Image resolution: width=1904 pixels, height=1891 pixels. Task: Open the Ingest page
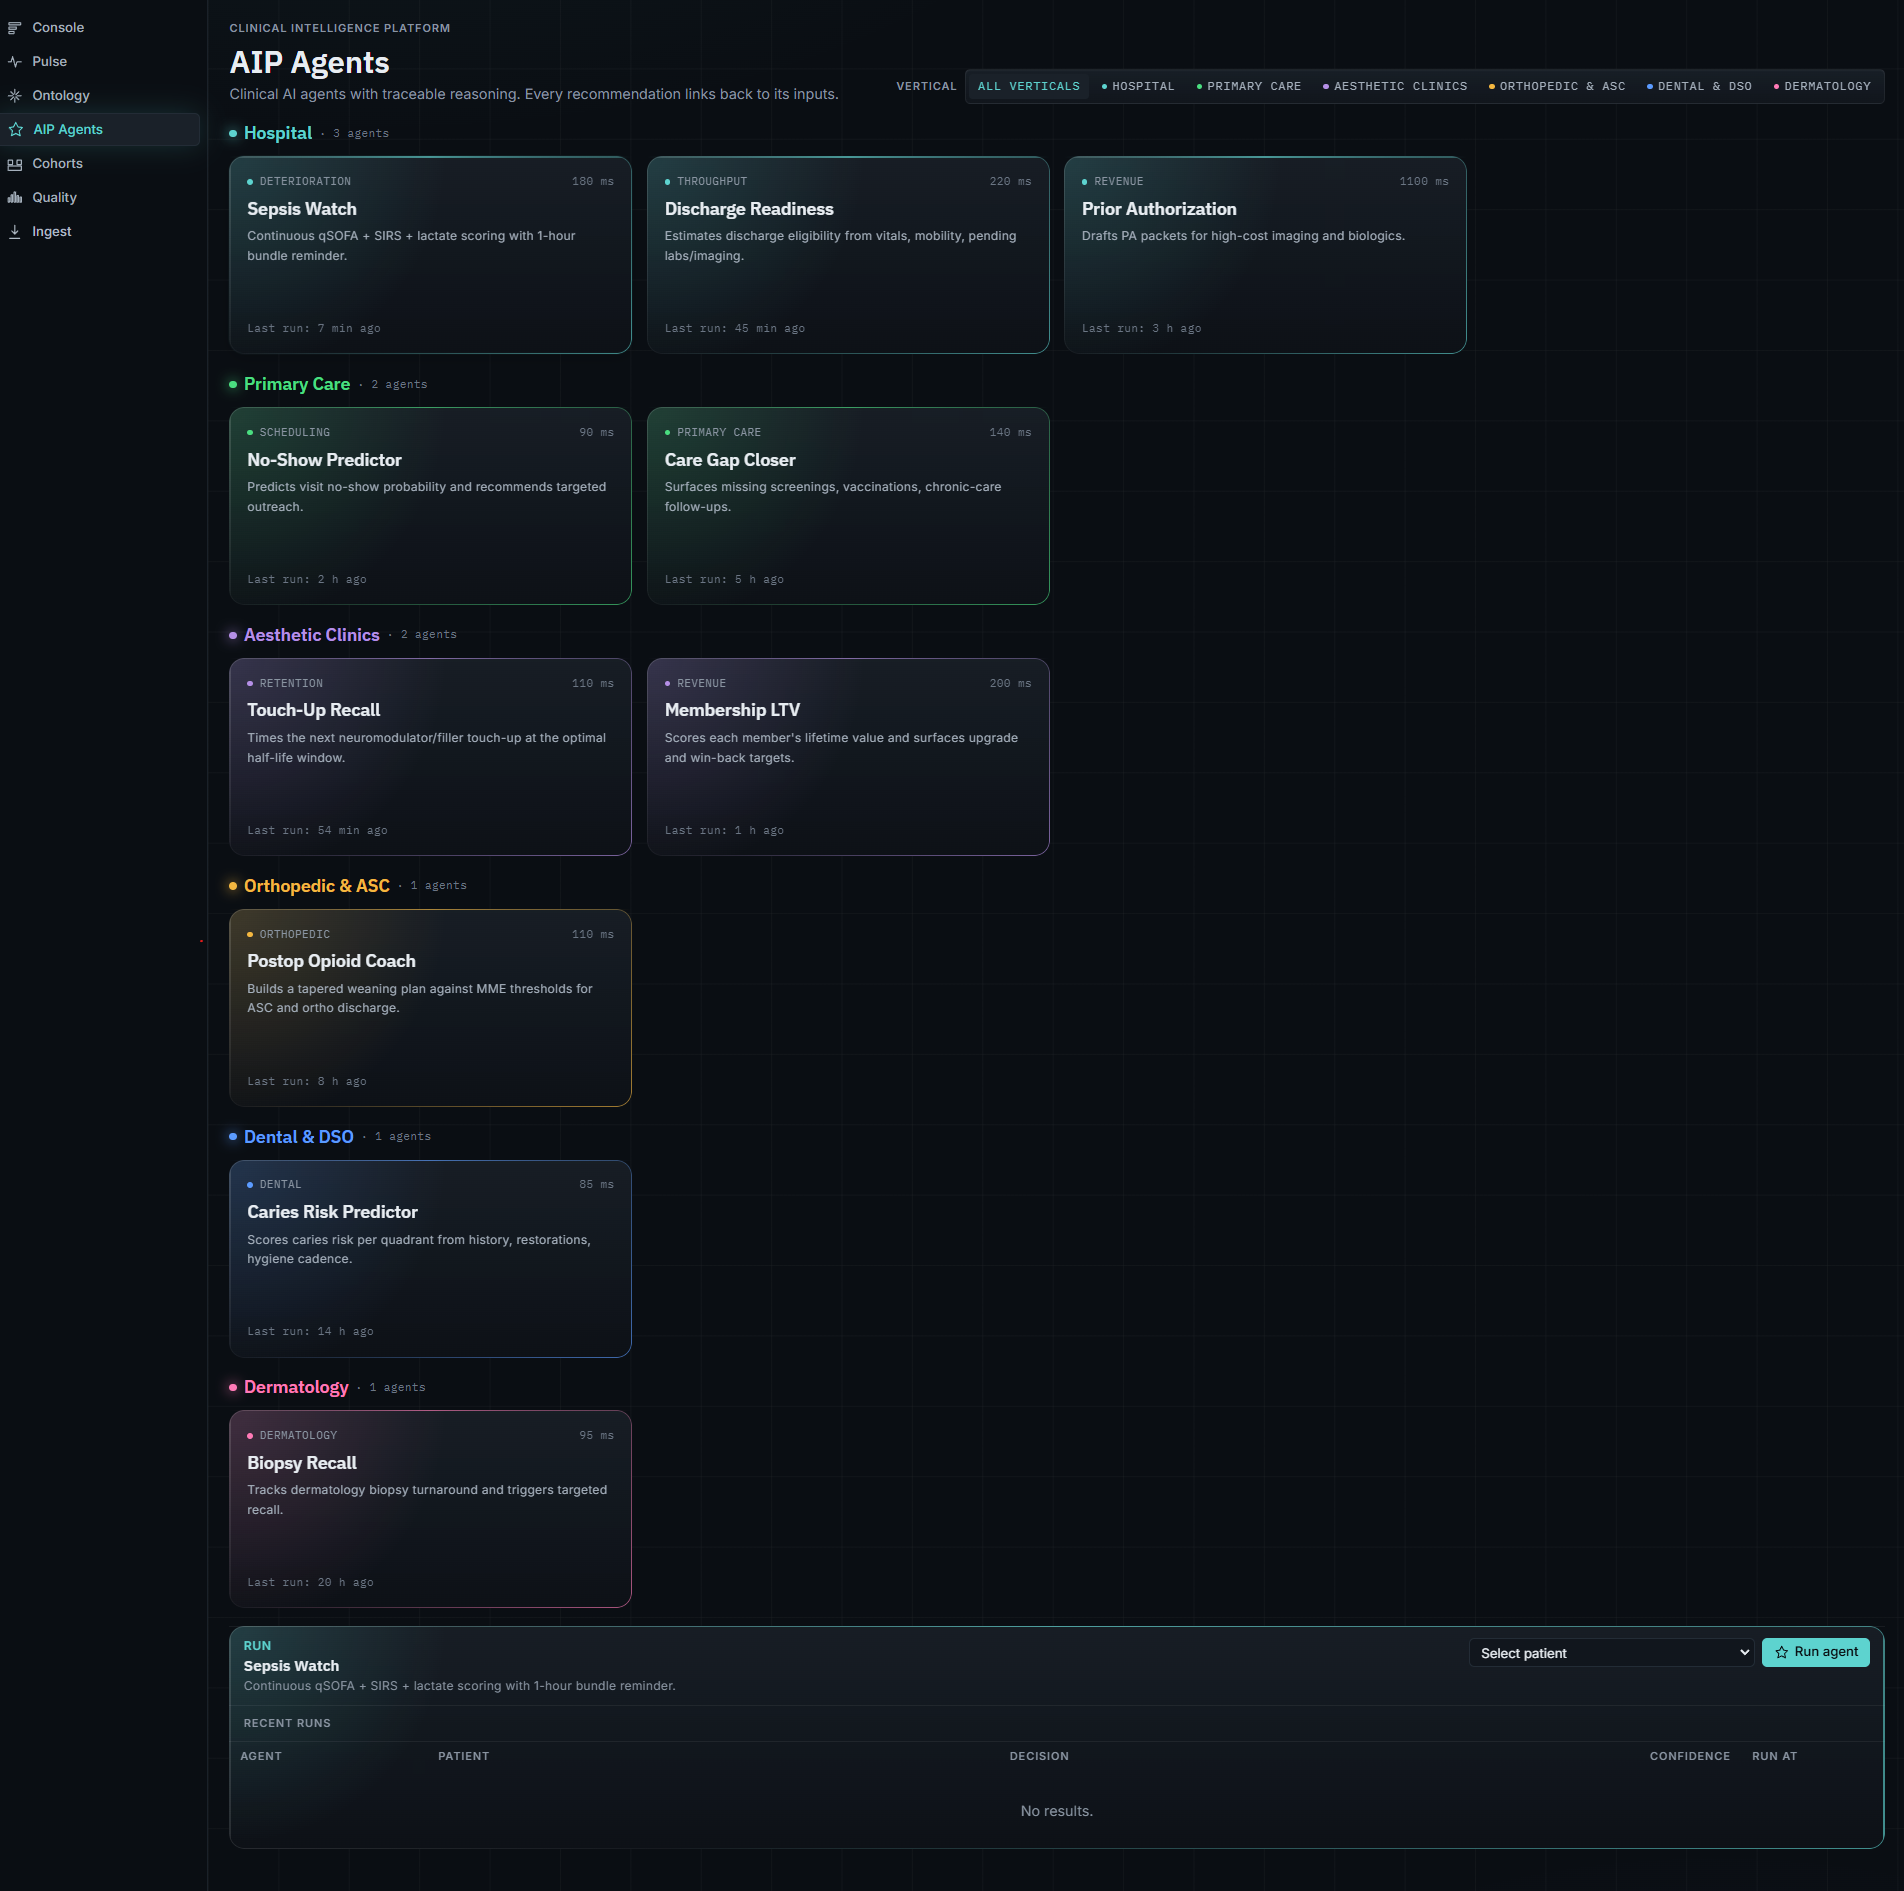coord(100,232)
